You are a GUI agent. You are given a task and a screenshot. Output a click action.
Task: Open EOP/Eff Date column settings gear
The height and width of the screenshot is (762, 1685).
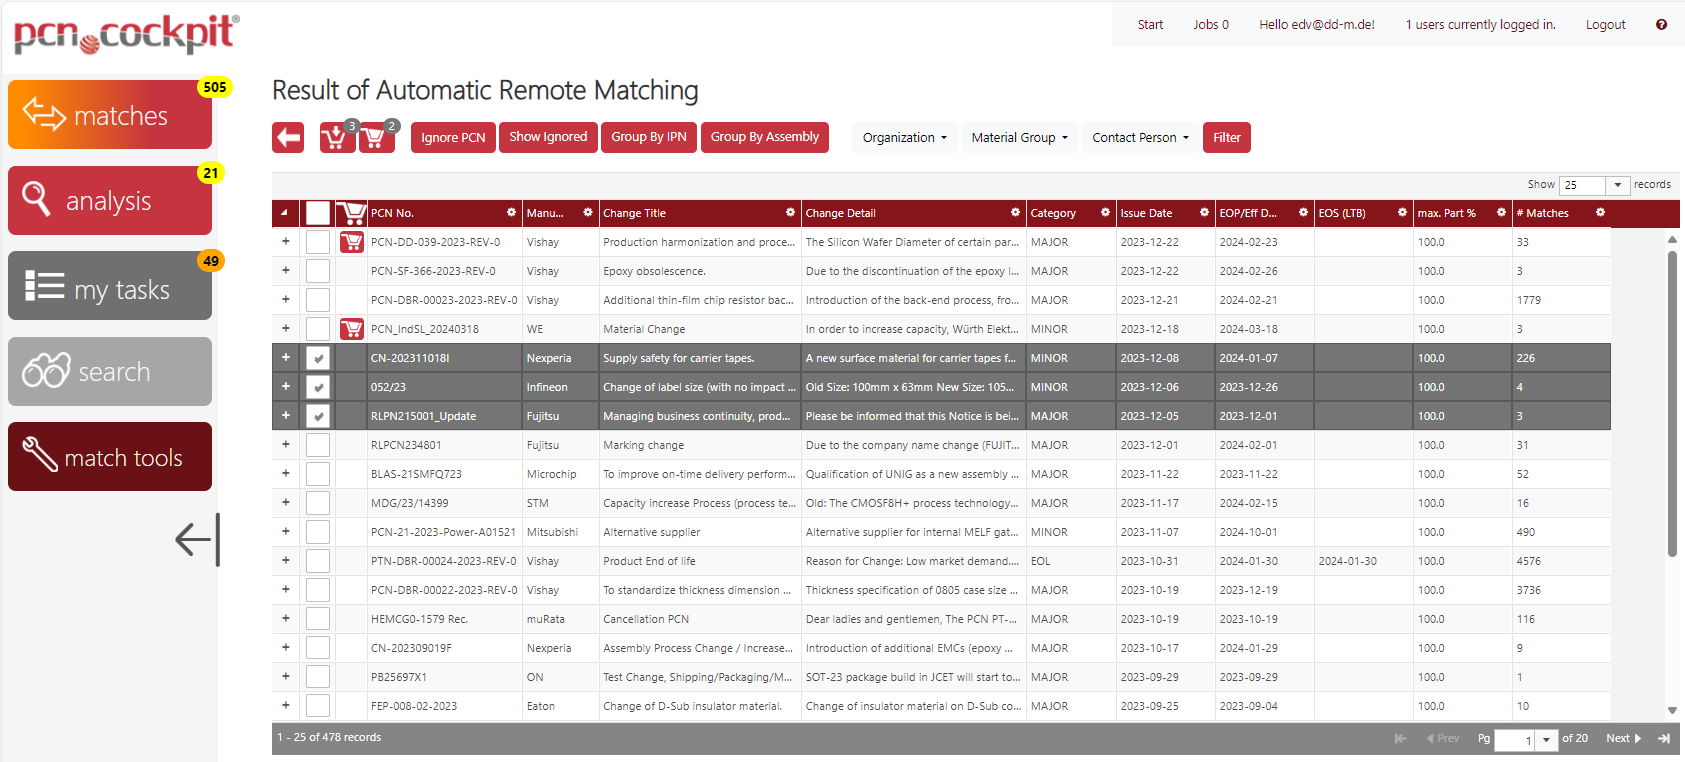tap(1303, 212)
